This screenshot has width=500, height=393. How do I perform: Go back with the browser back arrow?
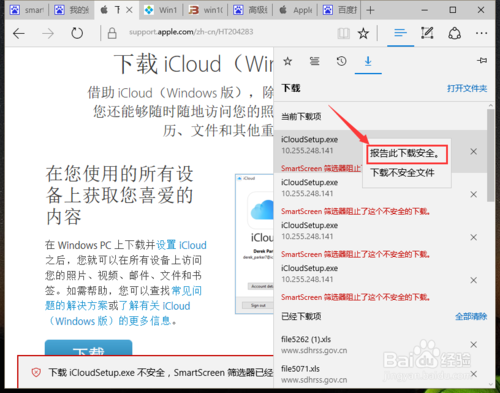[19, 33]
